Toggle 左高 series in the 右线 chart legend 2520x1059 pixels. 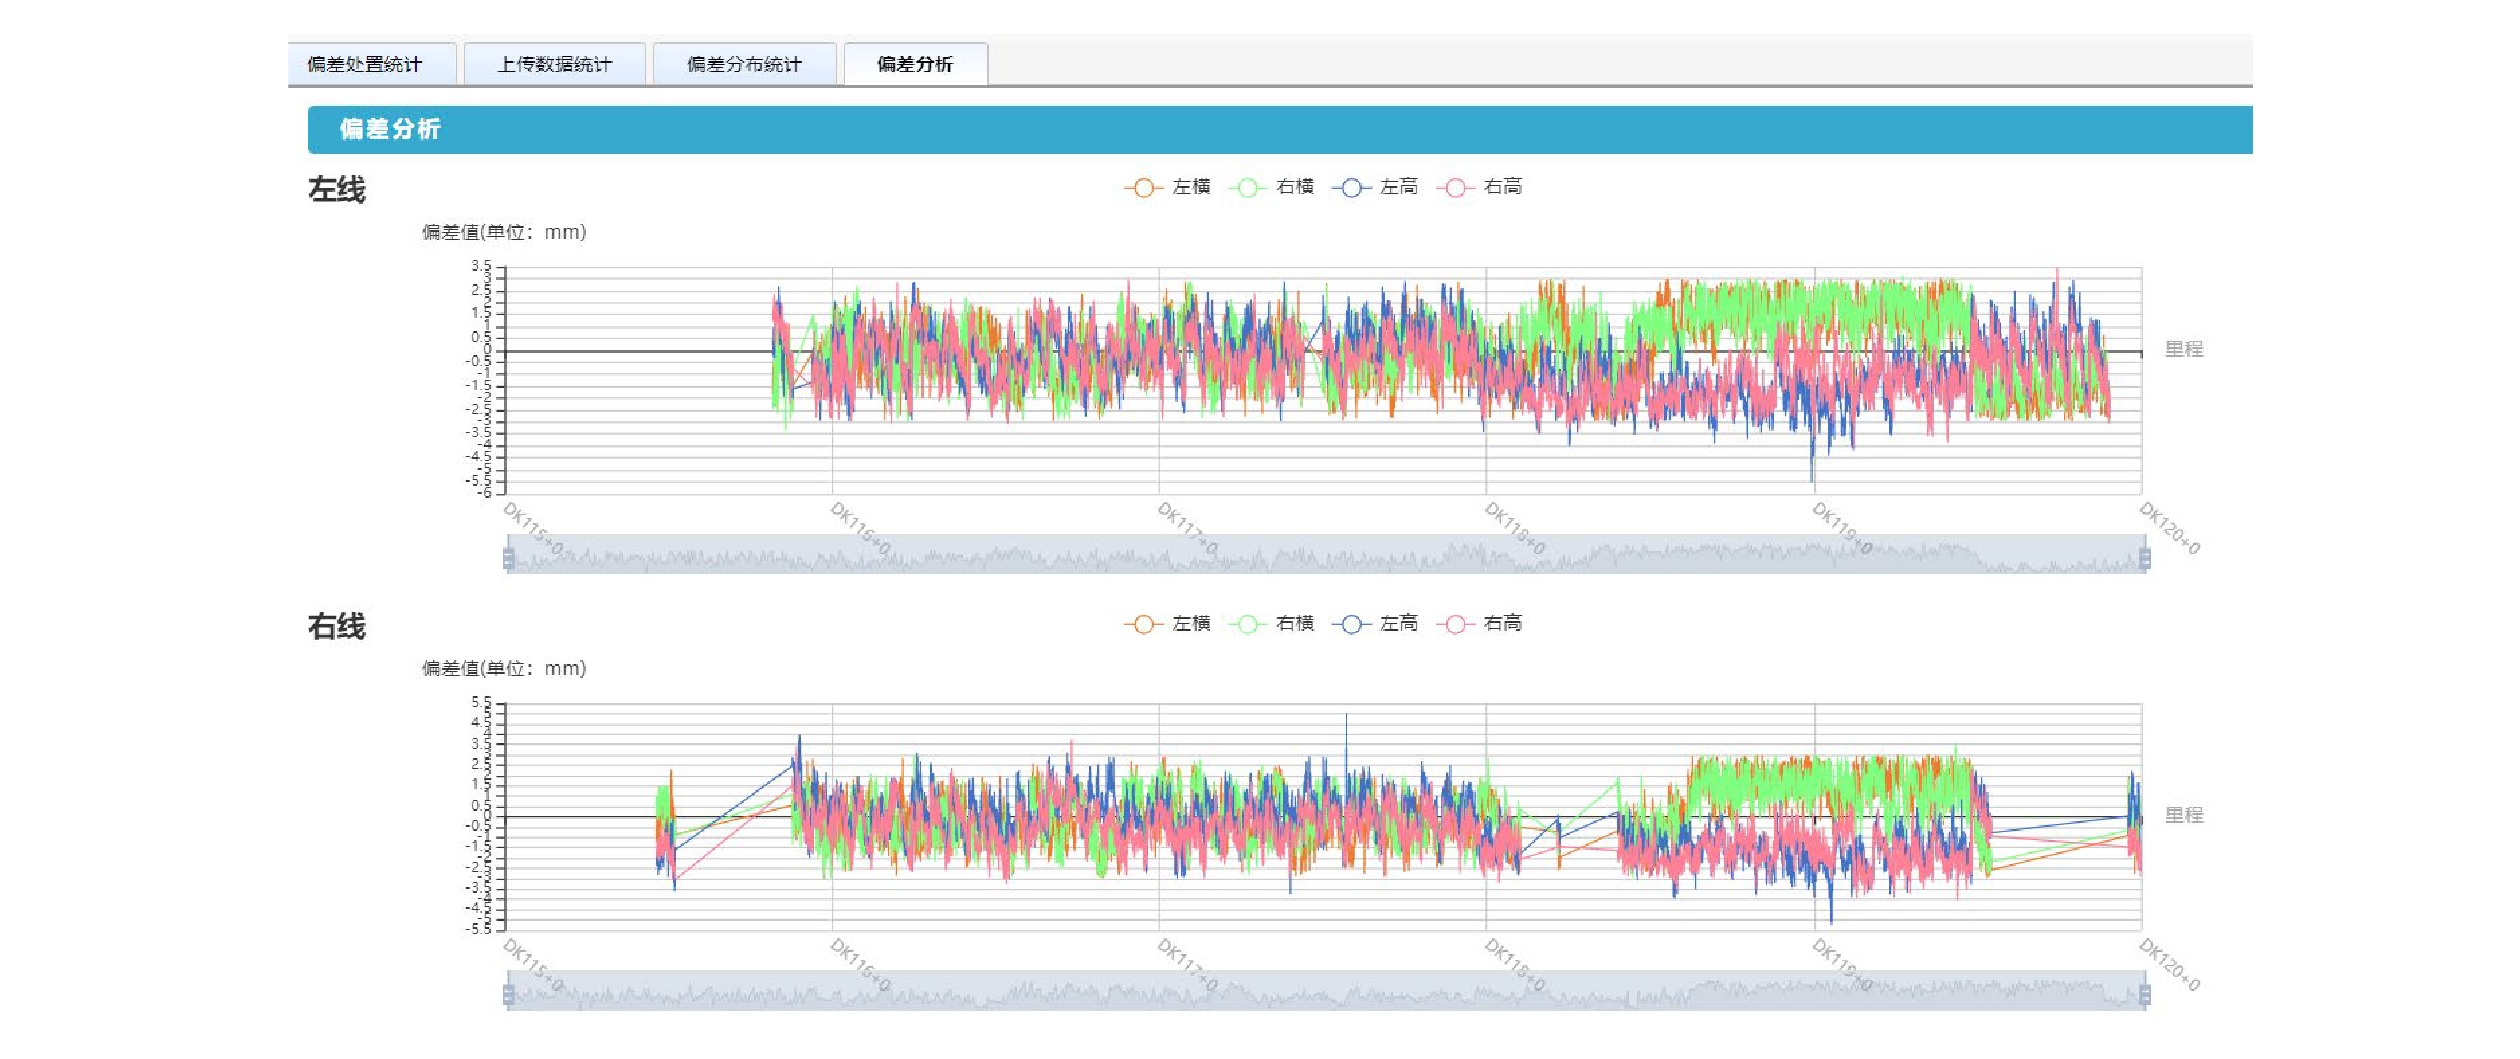[1375, 624]
